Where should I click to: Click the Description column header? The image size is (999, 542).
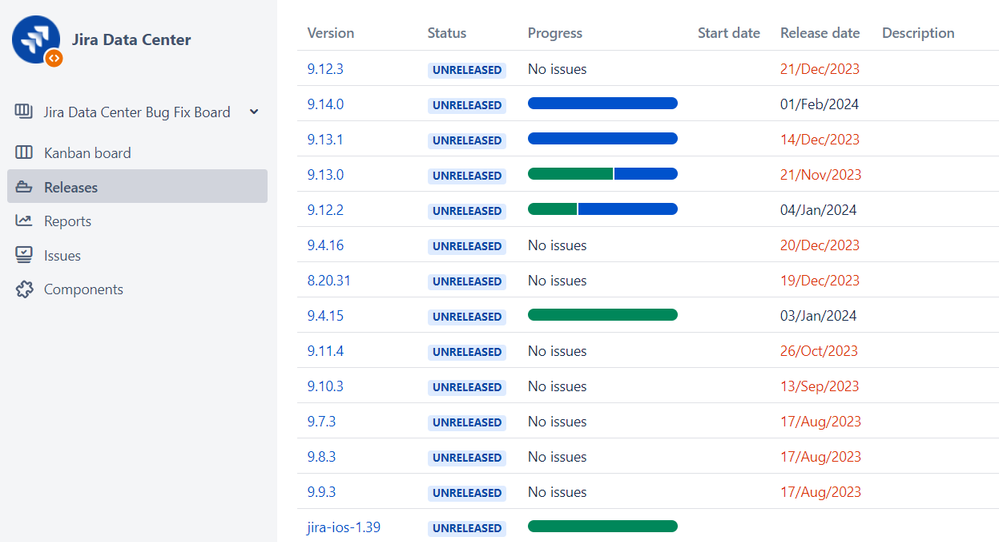918,33
